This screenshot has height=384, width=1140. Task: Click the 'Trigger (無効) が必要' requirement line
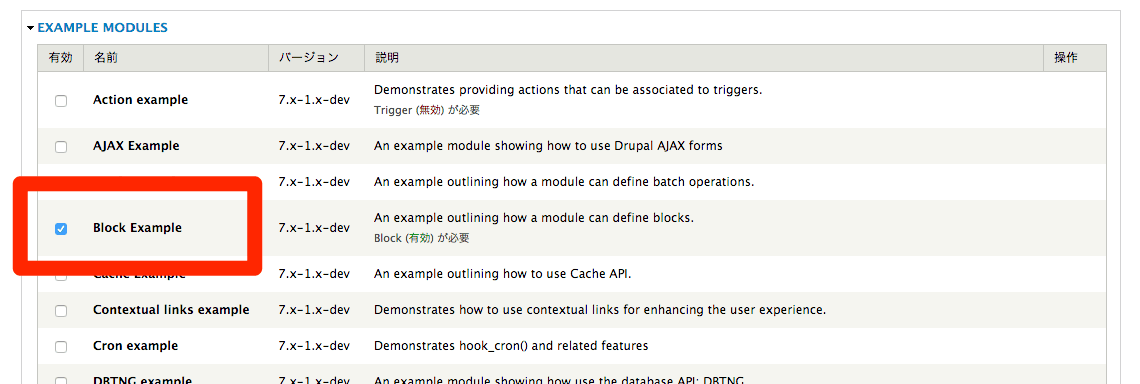[x=427, y=111]
